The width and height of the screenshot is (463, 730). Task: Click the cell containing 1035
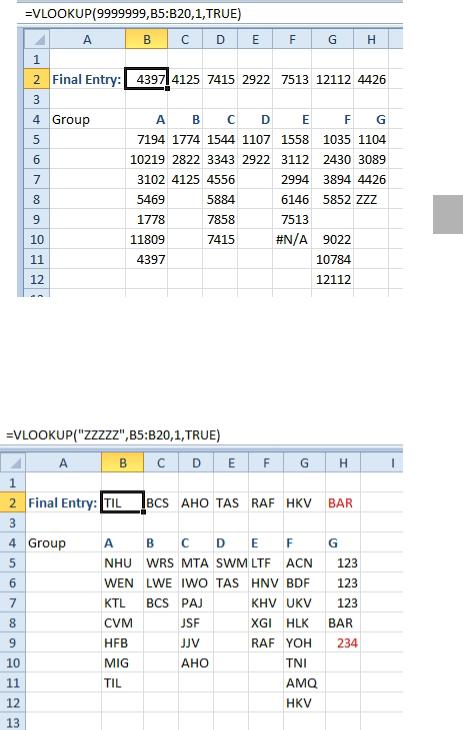coord(333,139)
